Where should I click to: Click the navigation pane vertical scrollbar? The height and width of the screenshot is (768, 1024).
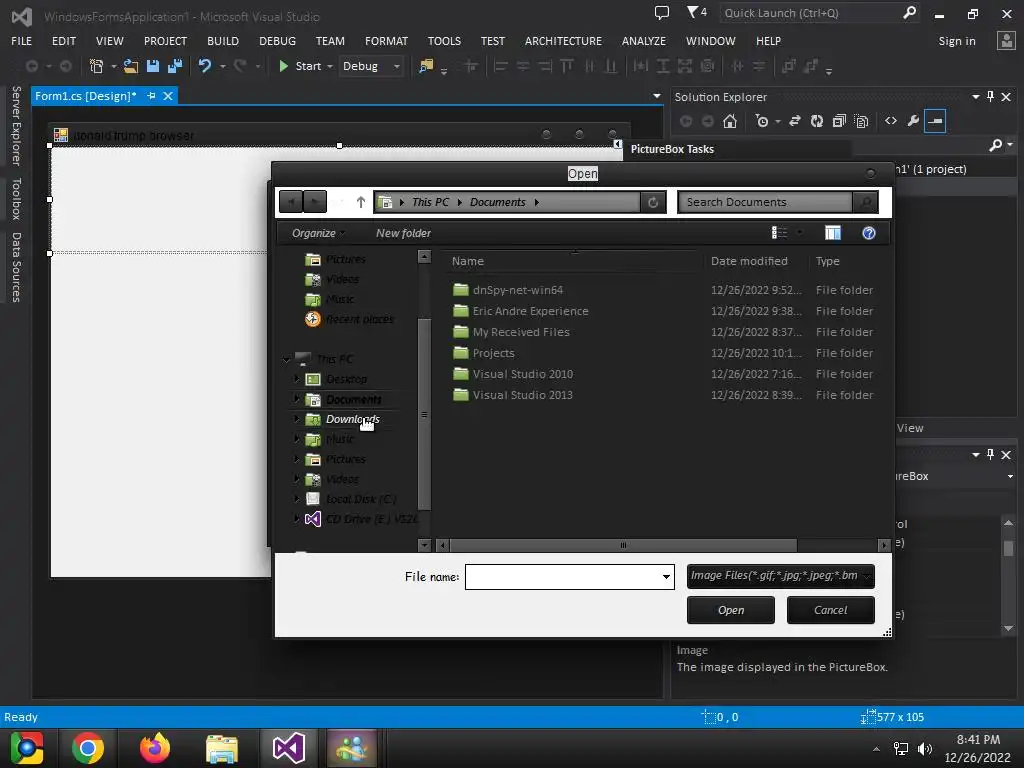(424, 415)
